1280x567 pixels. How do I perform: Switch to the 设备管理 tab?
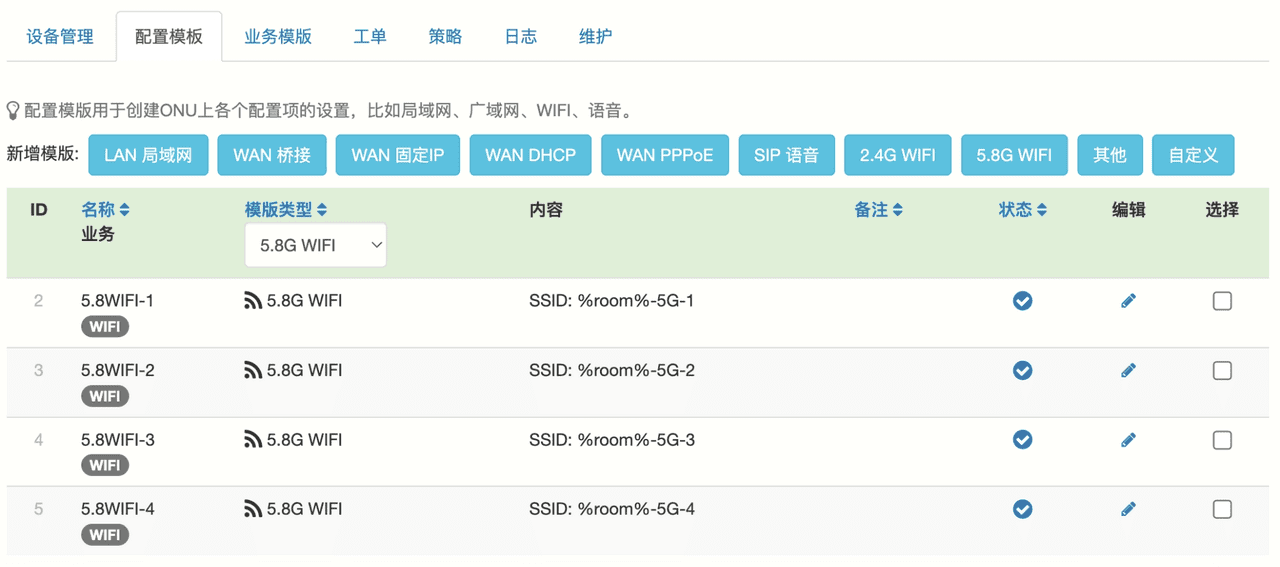pos(60,37)
